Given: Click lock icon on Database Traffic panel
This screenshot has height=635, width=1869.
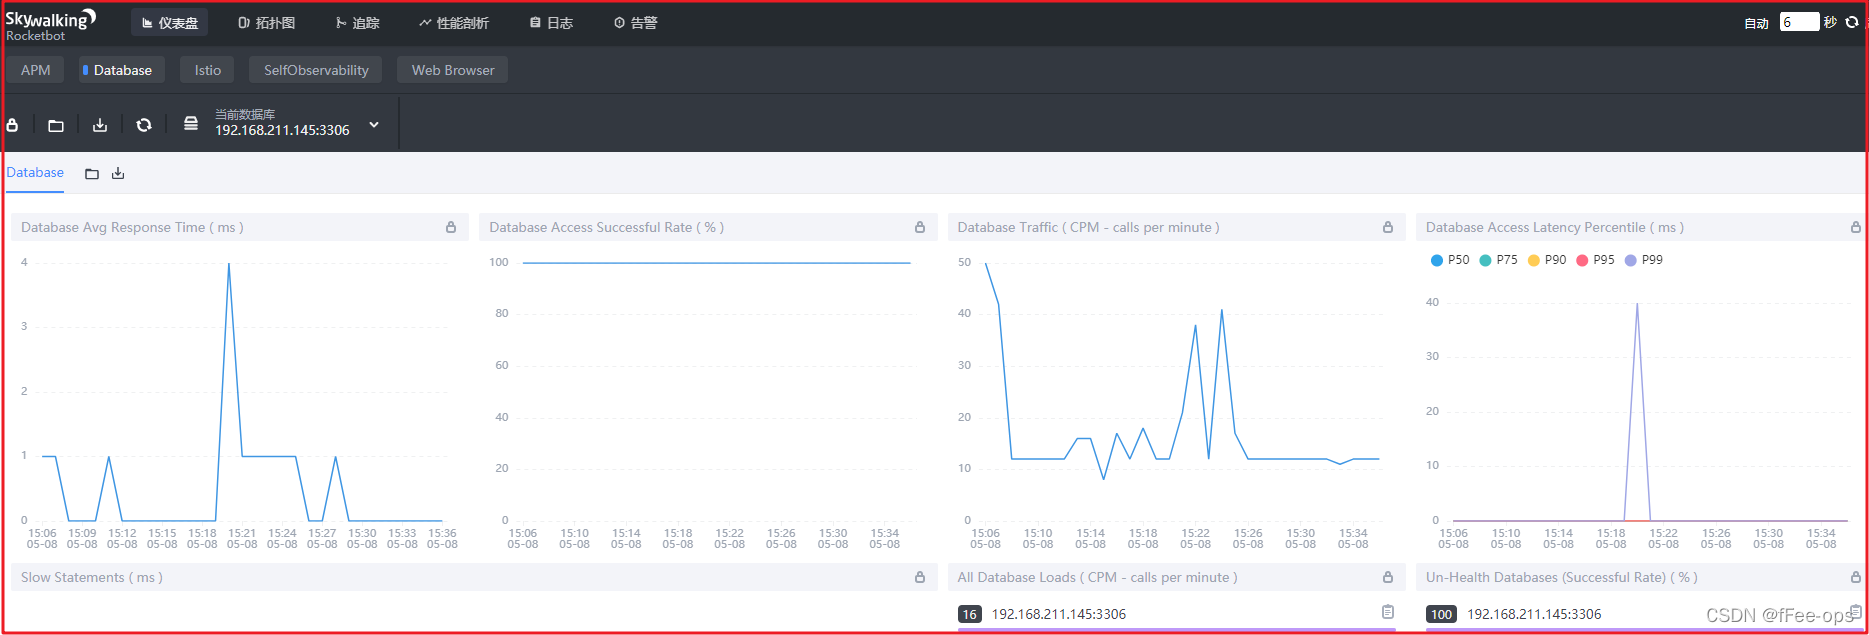Looking at the screenshot, I should click(1388, 228).
